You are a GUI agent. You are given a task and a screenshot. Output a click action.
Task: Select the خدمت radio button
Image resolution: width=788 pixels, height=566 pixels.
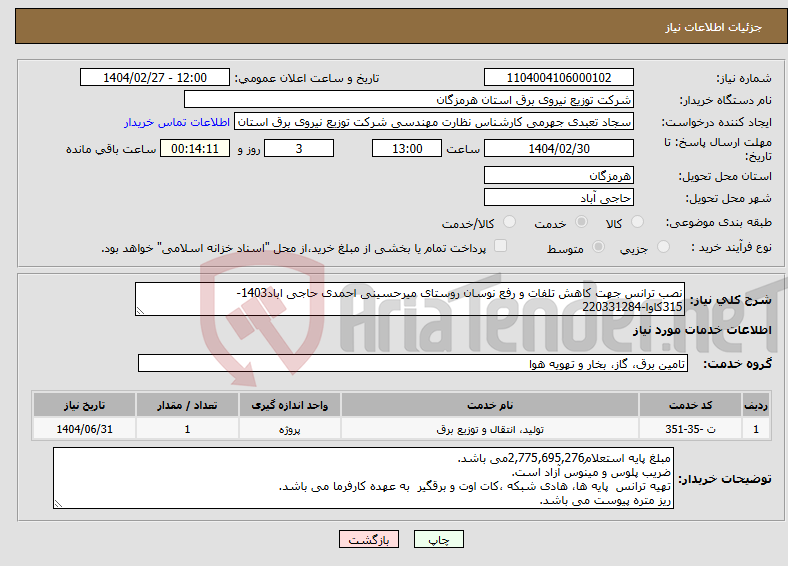[581, 222]
